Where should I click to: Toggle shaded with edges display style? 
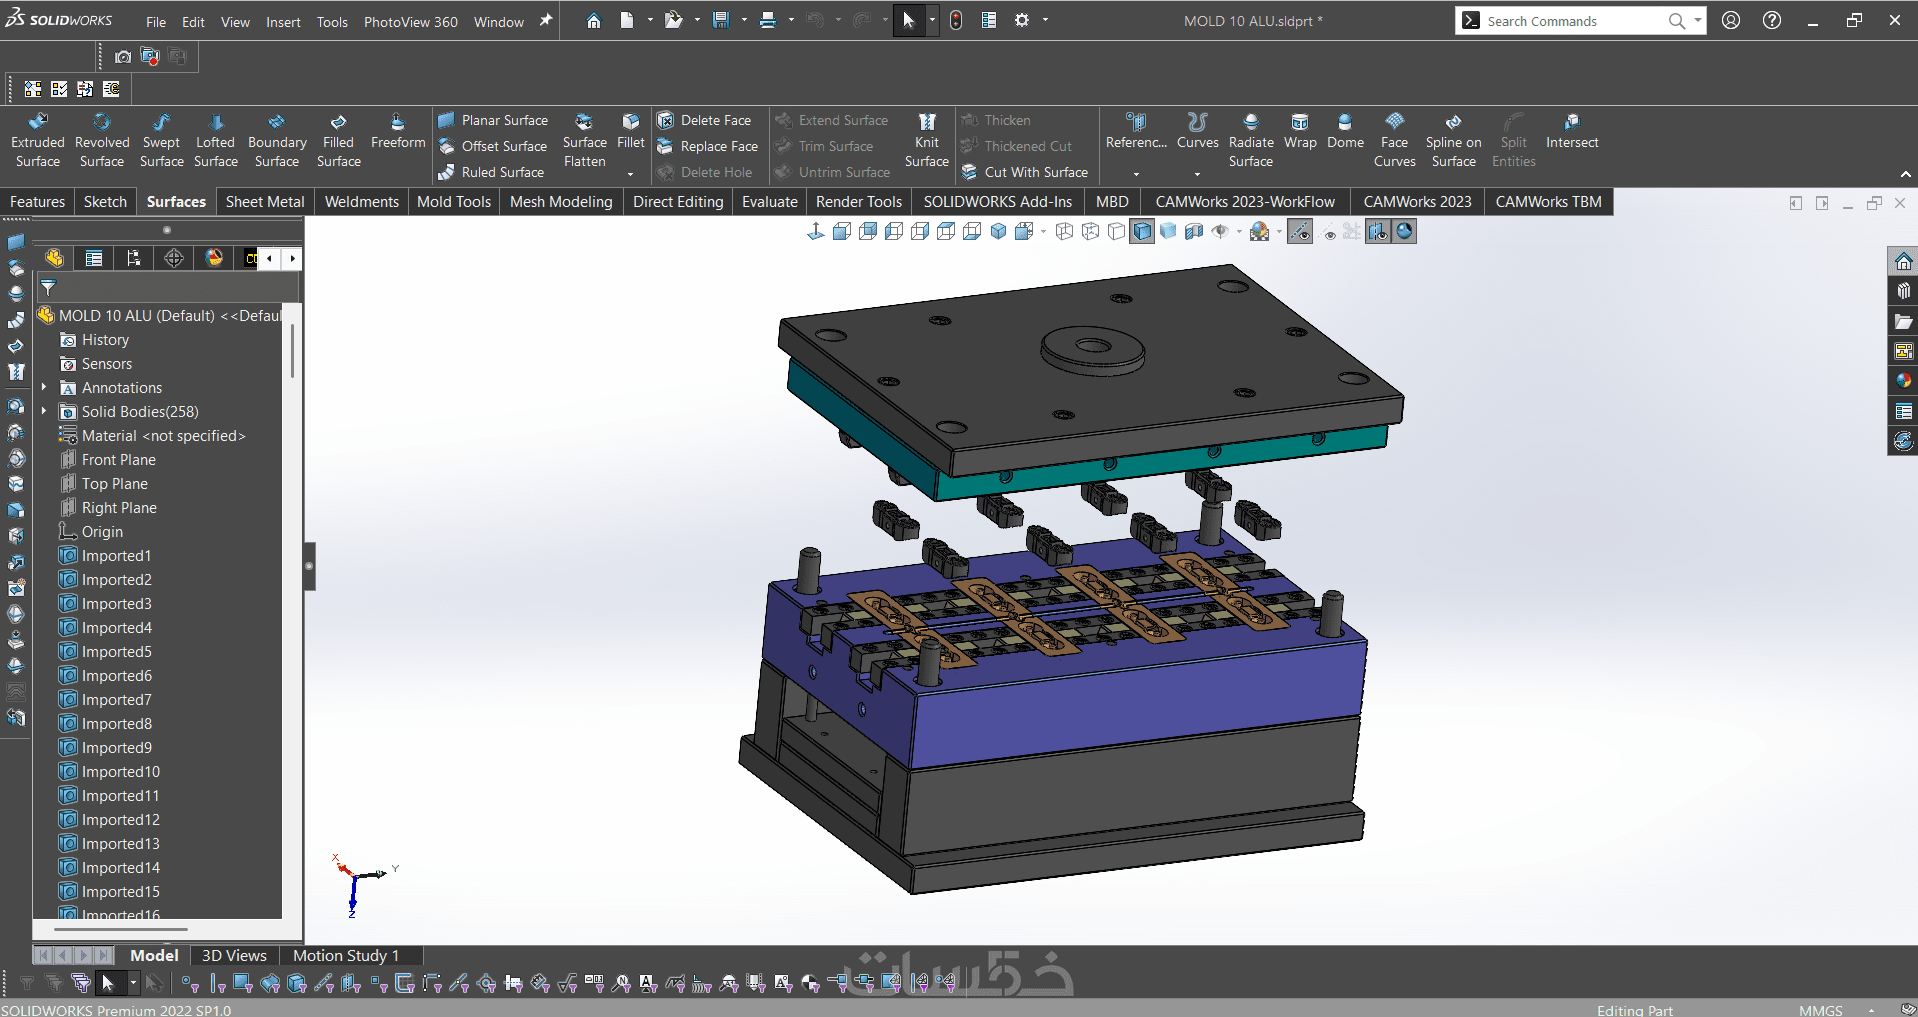tap(1142, 232)
